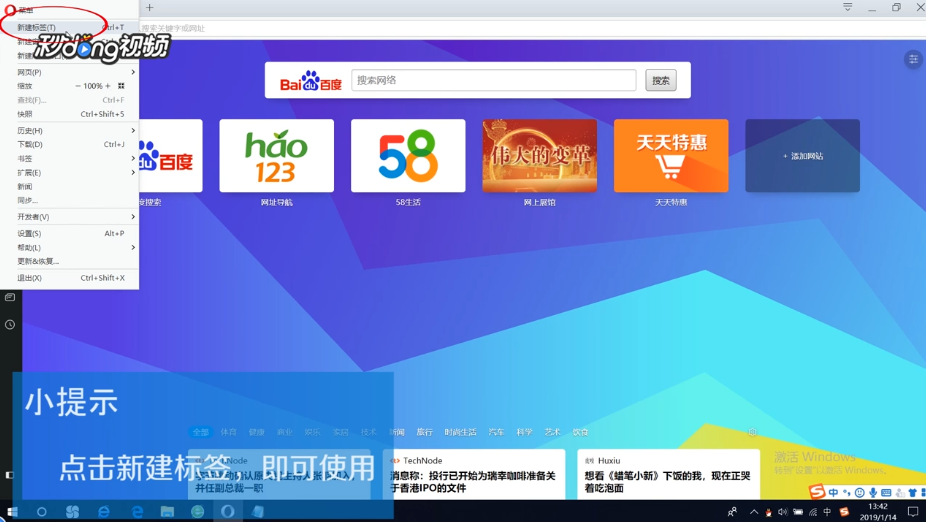Open the 伟大的变革 speed dial tile

540,156
